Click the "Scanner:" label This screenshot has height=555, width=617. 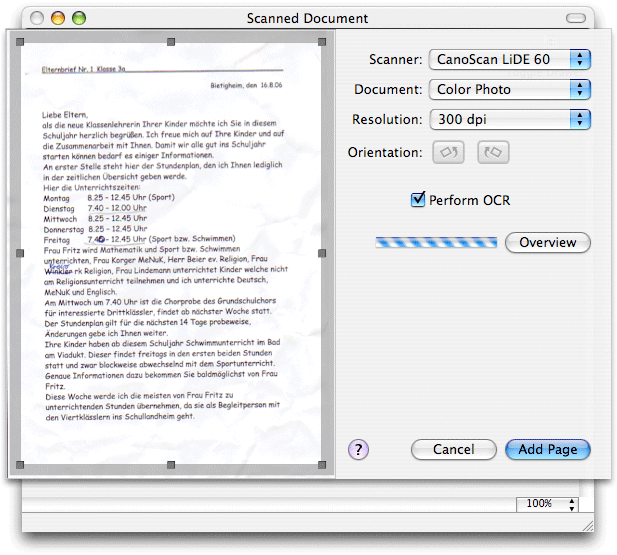click(x=395, y=59)
